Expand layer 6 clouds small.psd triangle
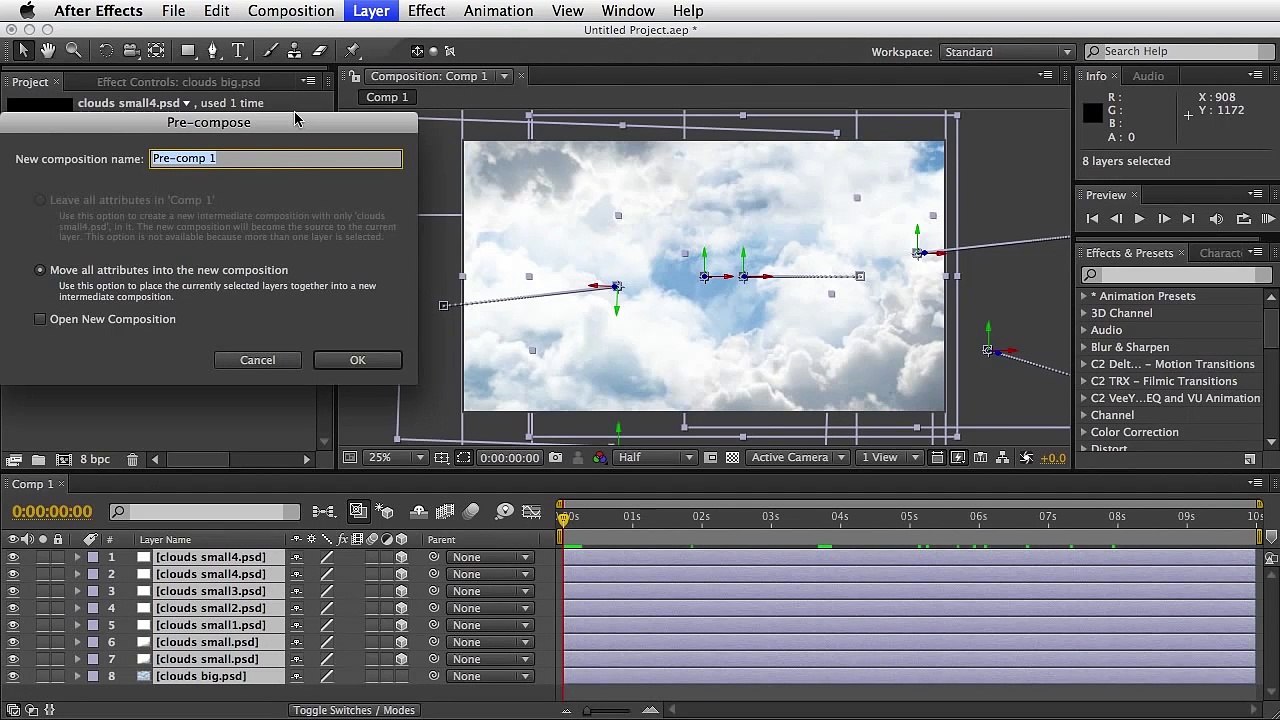Viewport: 1280px width, 720px height. (x=77, y=643)
